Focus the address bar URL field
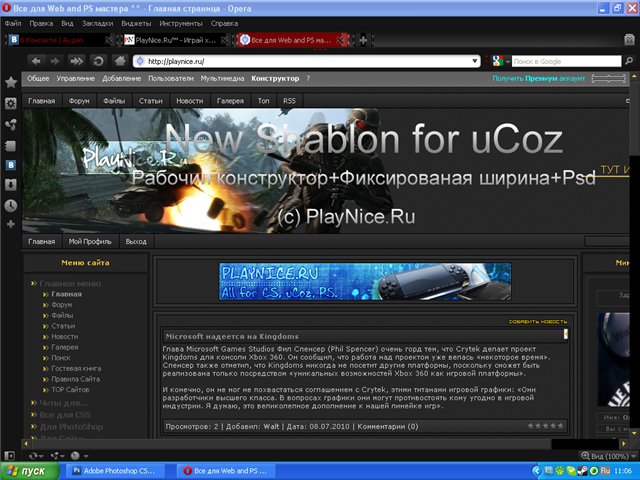This screenshot has width=640, height=480. (305, 61)
